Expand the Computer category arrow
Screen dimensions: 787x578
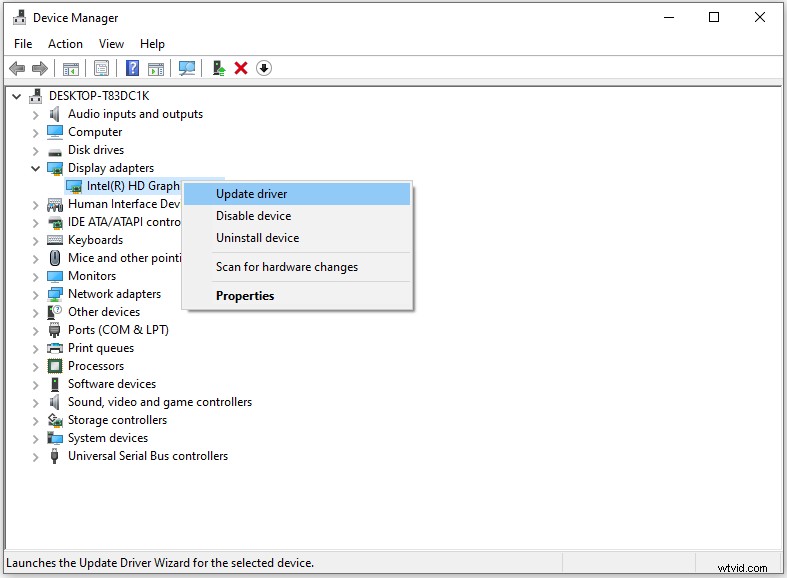click(x=35, y=133)
